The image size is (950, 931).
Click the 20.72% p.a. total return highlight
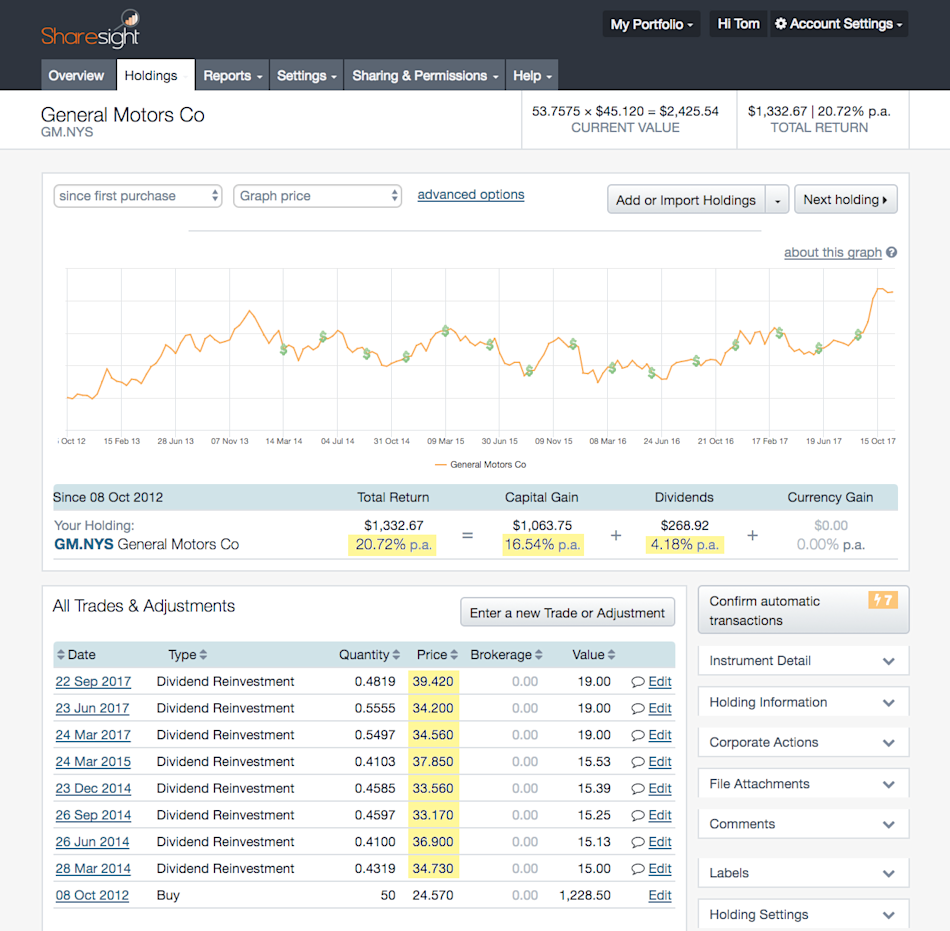click(x=393, y=545)
